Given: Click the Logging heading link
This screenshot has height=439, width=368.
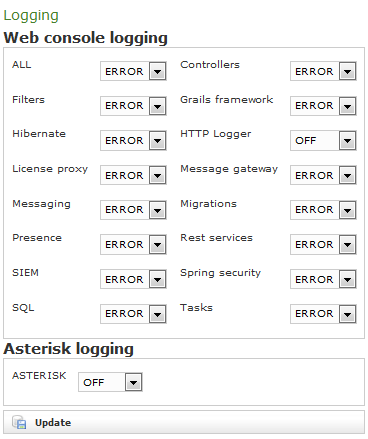Looking at the screenshot, I should tap(31, 16).
